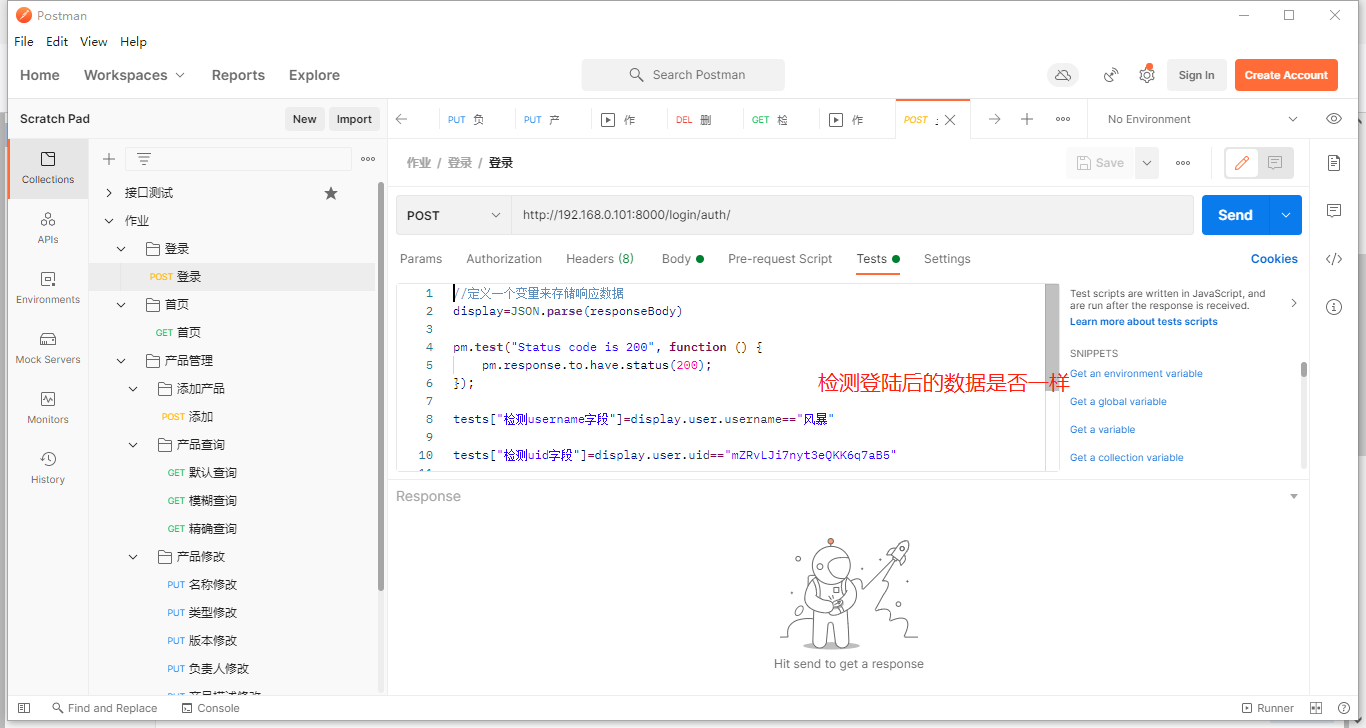Click the New button in Scratch Pad
Image resolution: width=1366 pixels, height=728 pixels.
(x=304, y=119)
